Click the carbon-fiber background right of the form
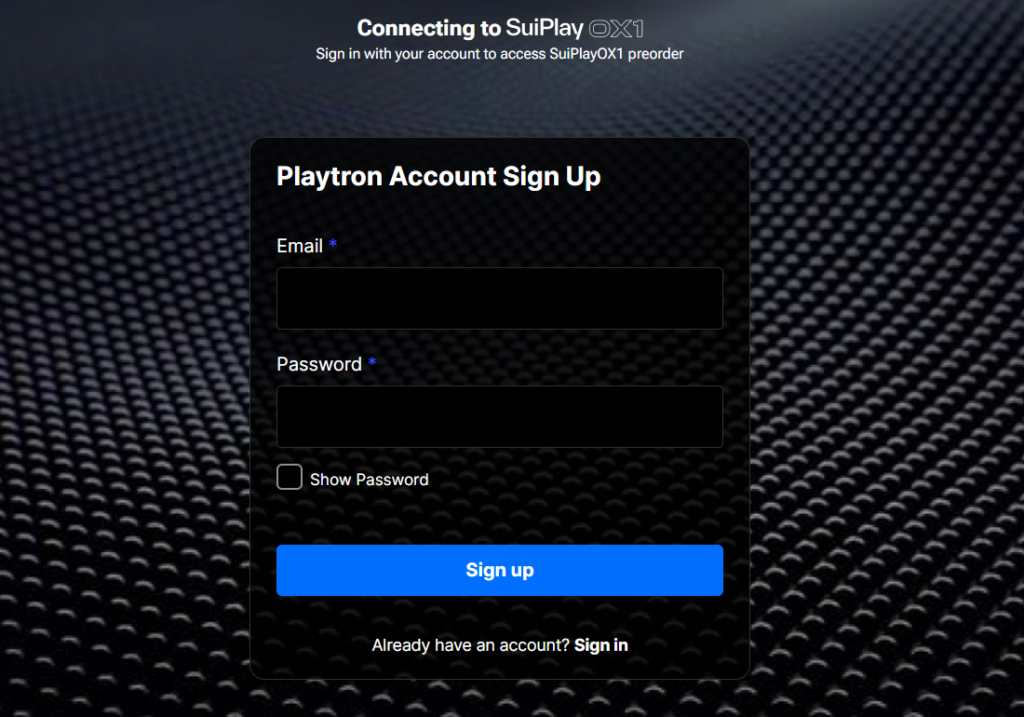This screenshot has height=717, width=1024. point(890,400)
